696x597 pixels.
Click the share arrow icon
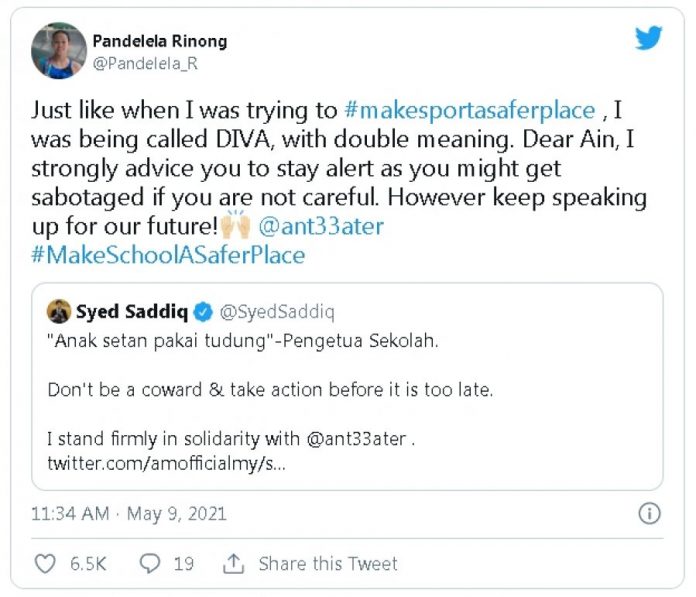pyautogui.click(x=234, y=564)
